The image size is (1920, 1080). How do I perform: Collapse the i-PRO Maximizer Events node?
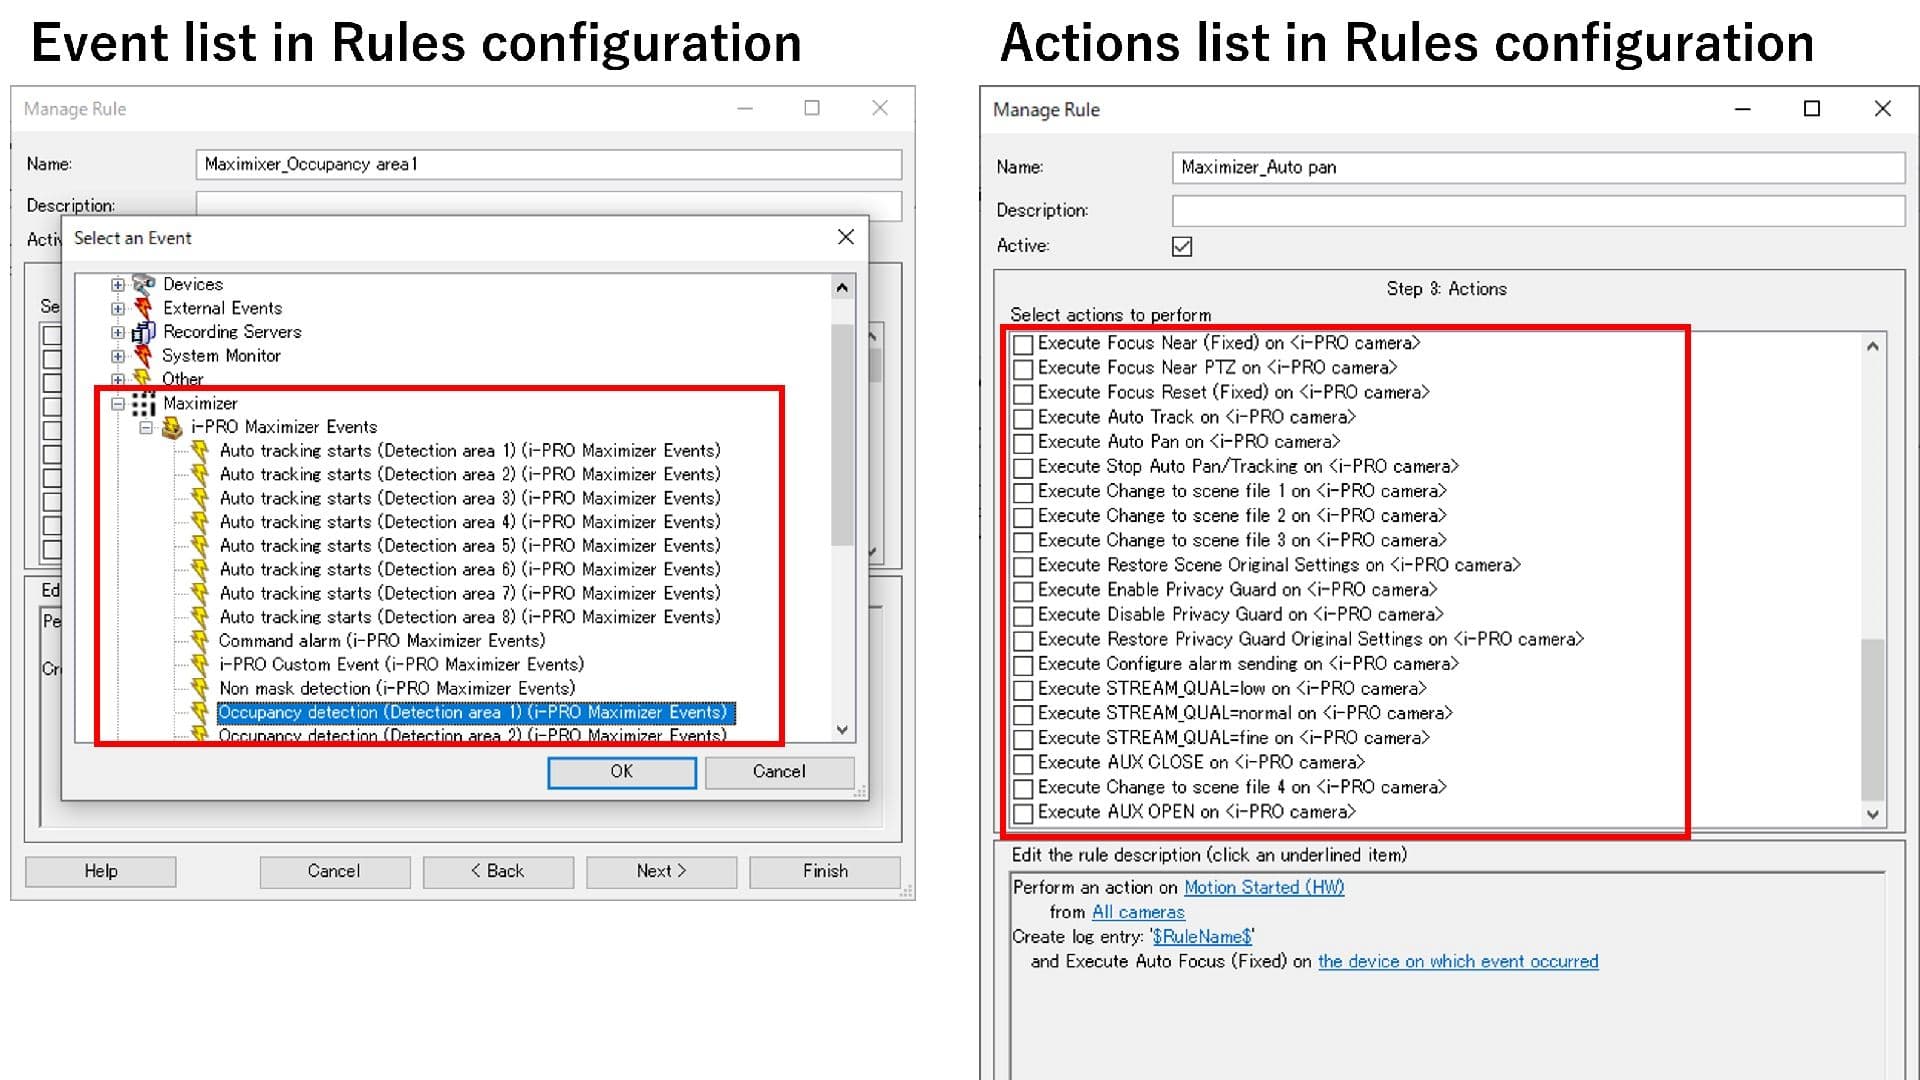(x=146, y=428)
